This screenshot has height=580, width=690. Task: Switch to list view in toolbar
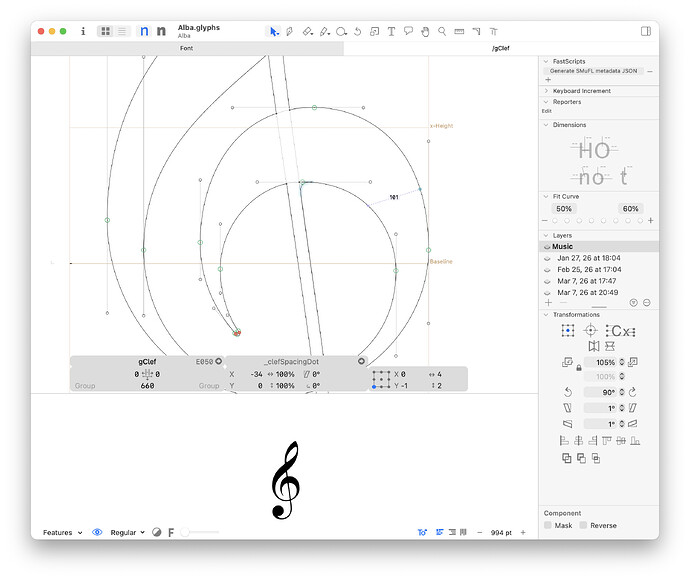[122, 31]
